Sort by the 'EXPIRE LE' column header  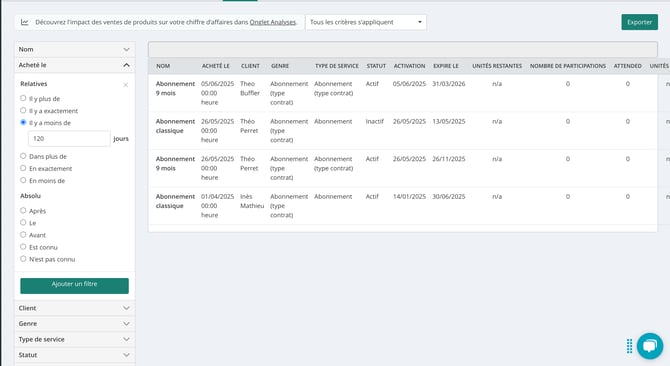446,66
